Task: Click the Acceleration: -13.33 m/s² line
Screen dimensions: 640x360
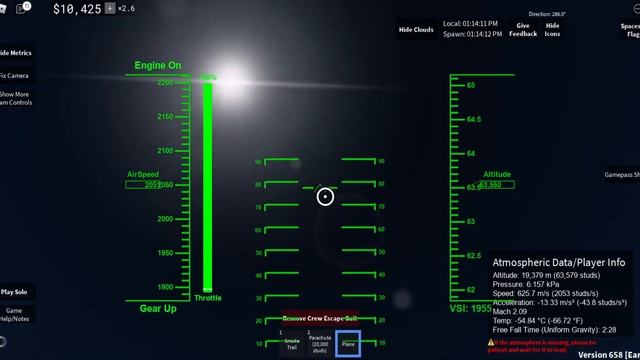Action: click(x=560, y=302)
